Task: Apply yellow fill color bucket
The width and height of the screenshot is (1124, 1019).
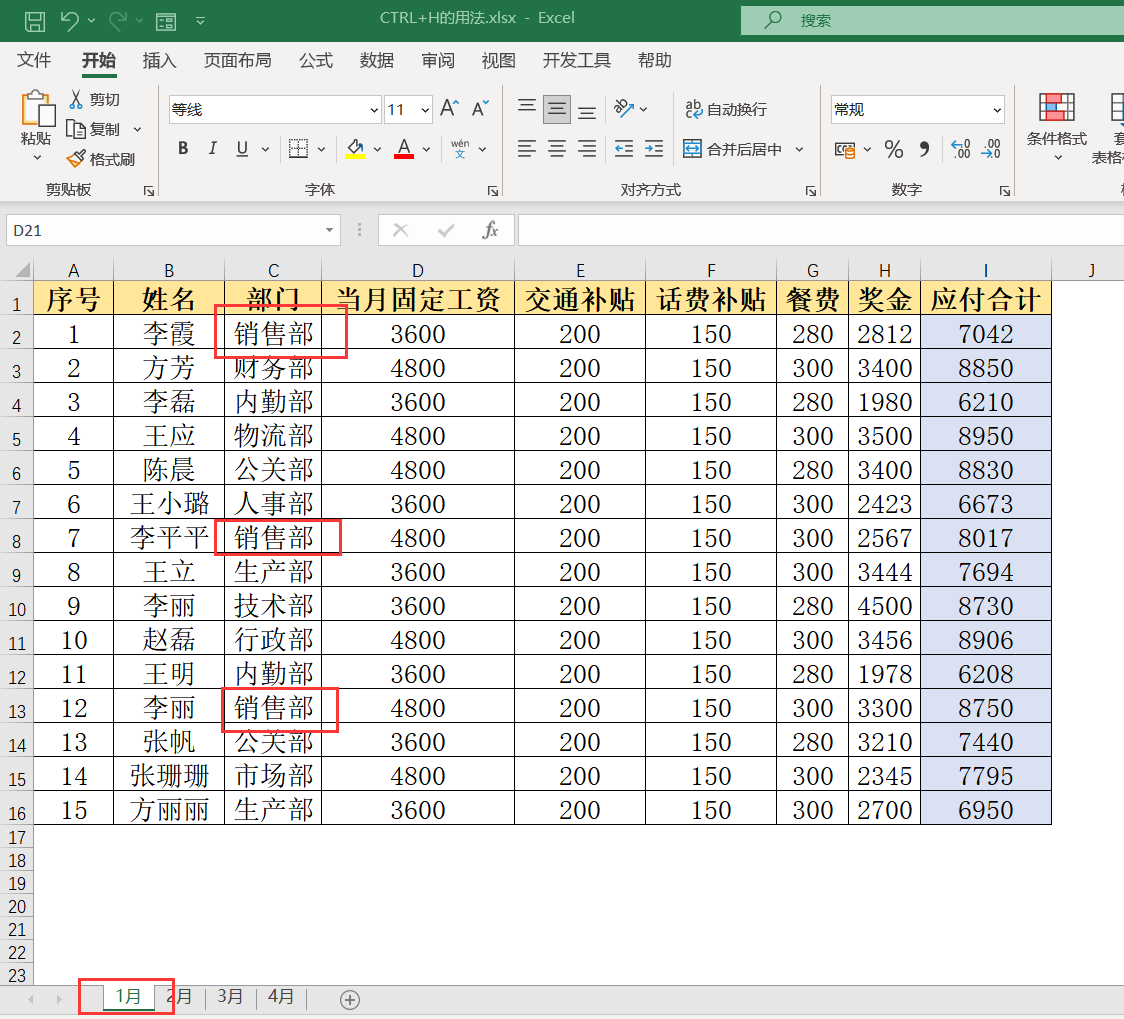Action: tap(355, 148)
